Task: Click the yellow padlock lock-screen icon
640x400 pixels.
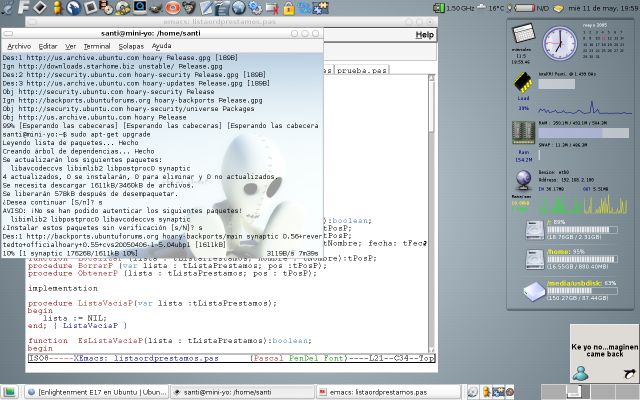Action: coord(289,8)
